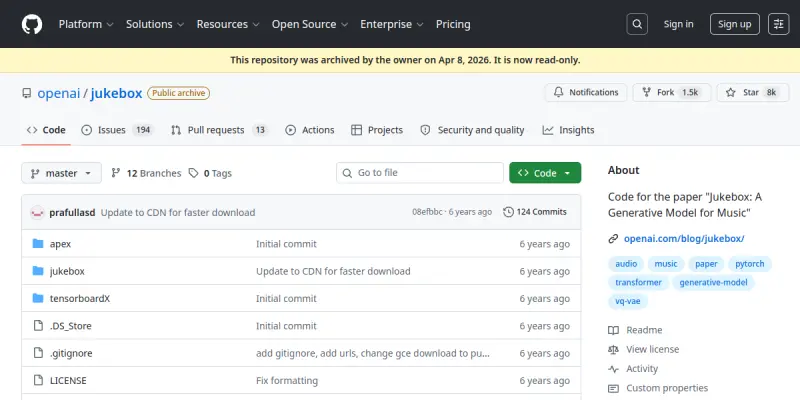Image resolution: width=800 pixels, height=400 pixels.
Task: Open the tensorboardX folder
Action: (x=80, y=298)
